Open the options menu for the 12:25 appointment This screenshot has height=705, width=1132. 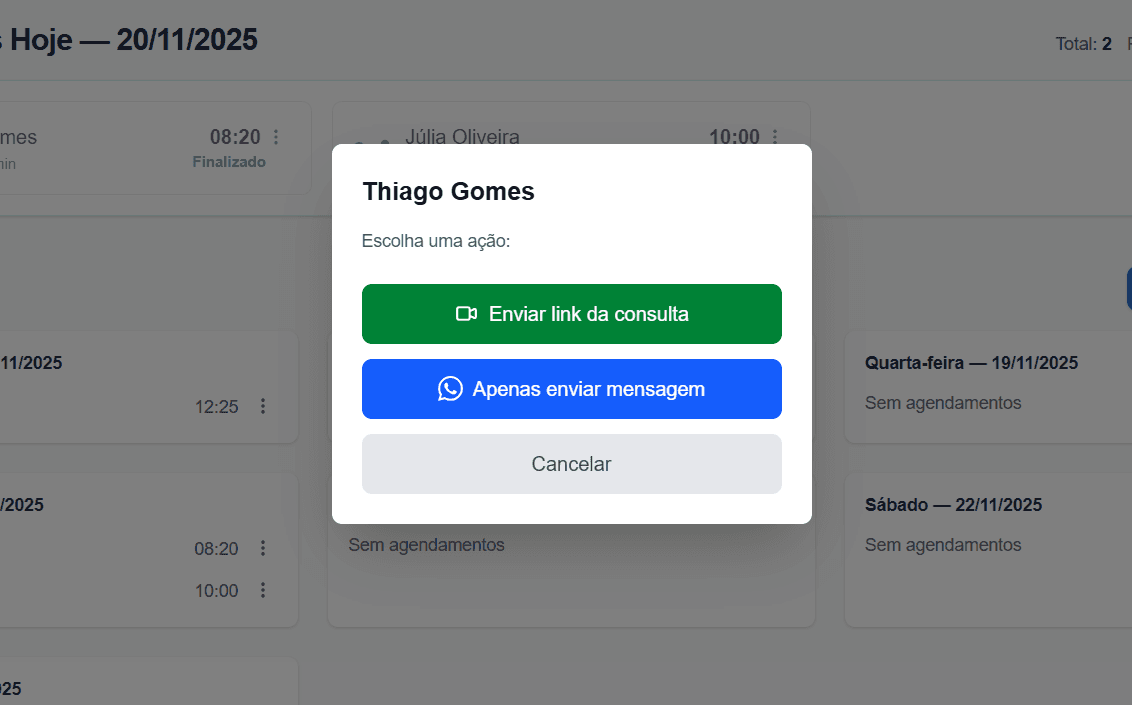pyautogui.click(x=262, y=407)
